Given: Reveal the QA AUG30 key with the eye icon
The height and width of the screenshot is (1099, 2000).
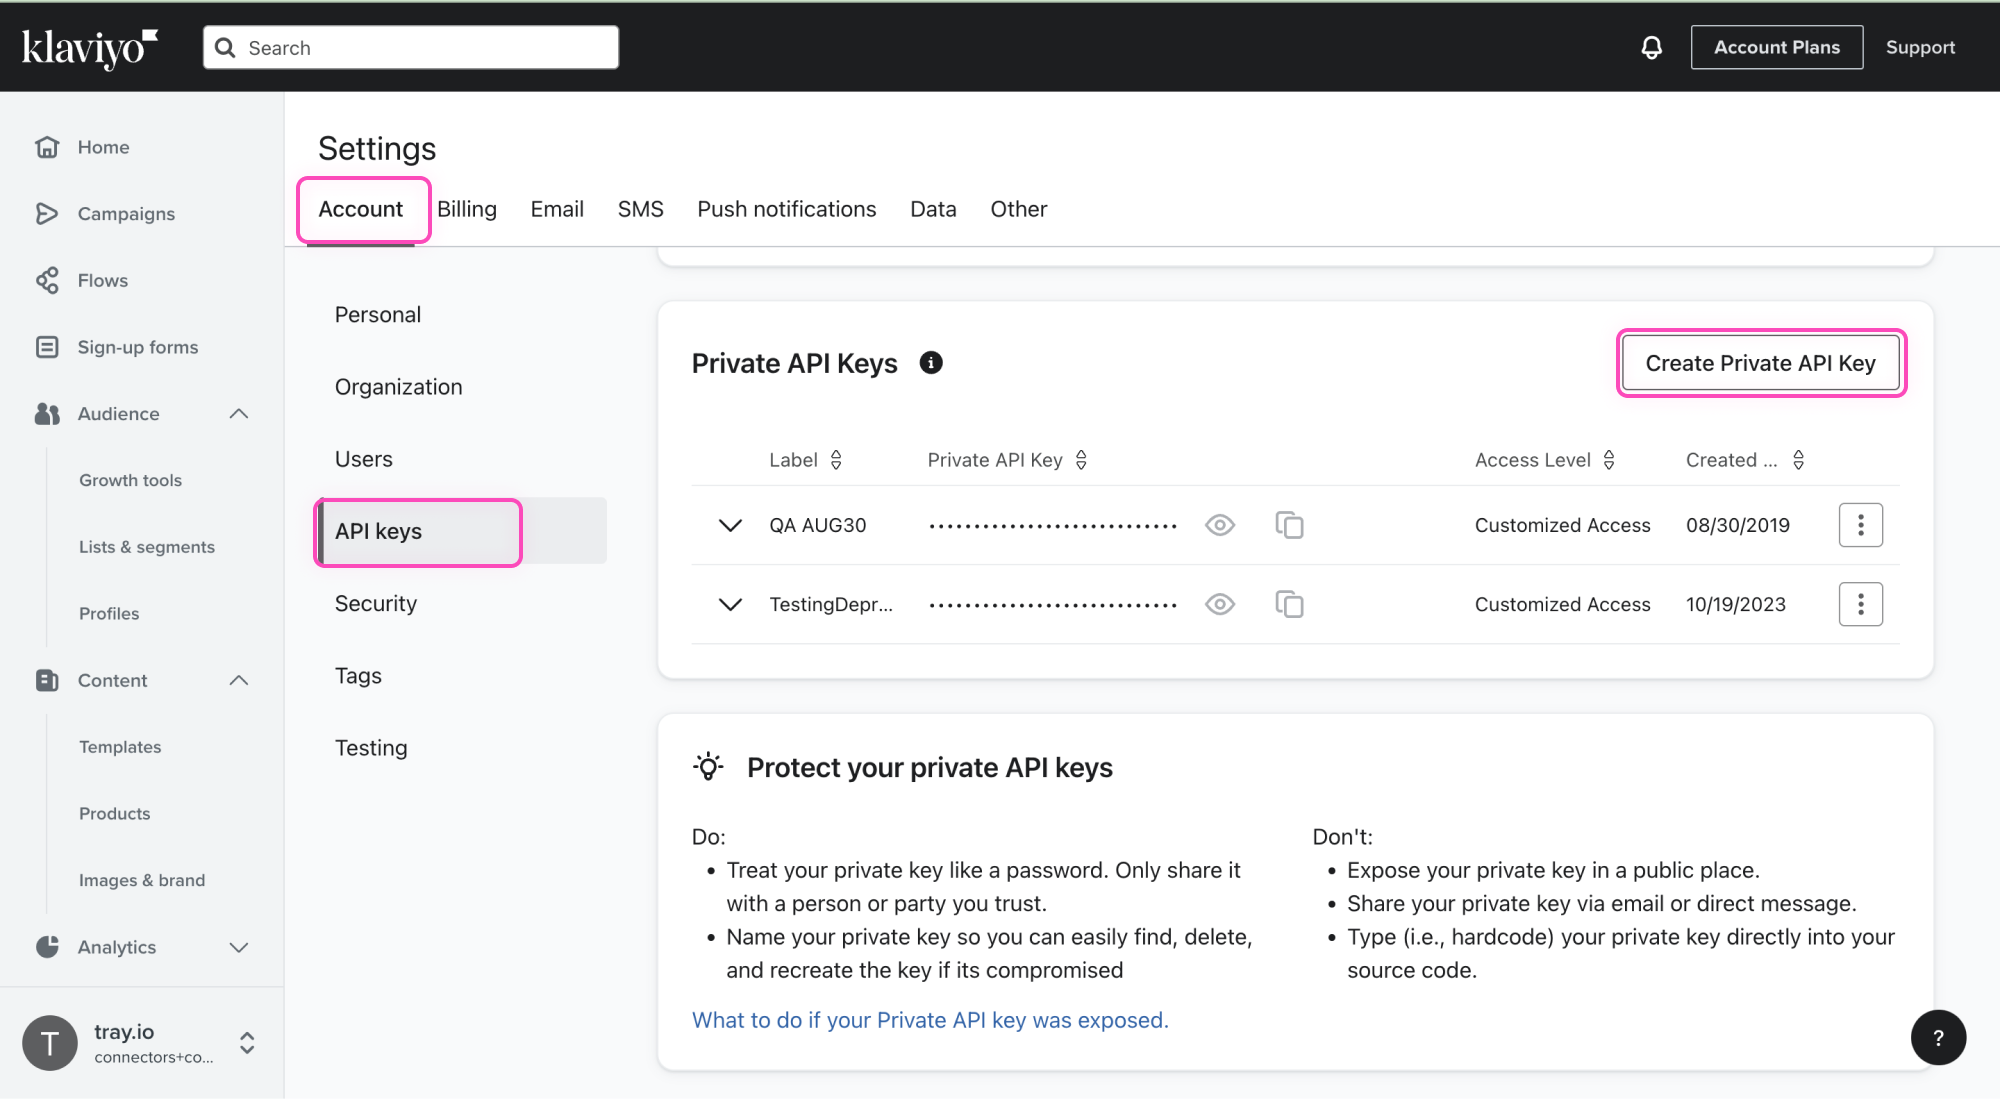Looking at the screenshot, I should pyautogui.click(x=1219, y=524).
